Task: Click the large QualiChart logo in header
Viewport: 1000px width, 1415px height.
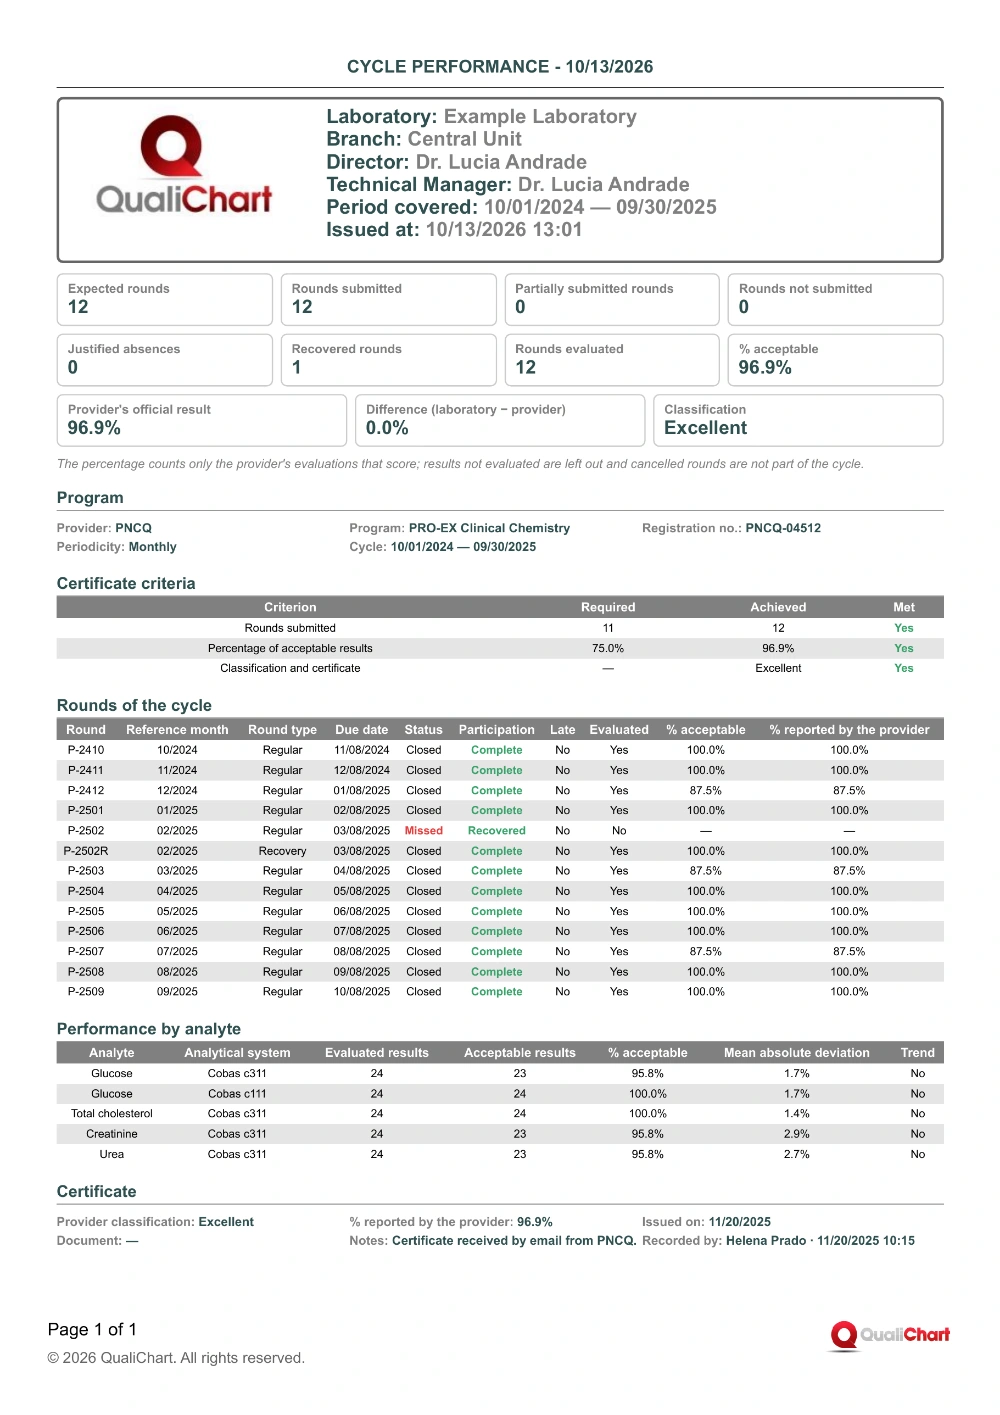Action: pyautogui.click(x=184, y=165)
